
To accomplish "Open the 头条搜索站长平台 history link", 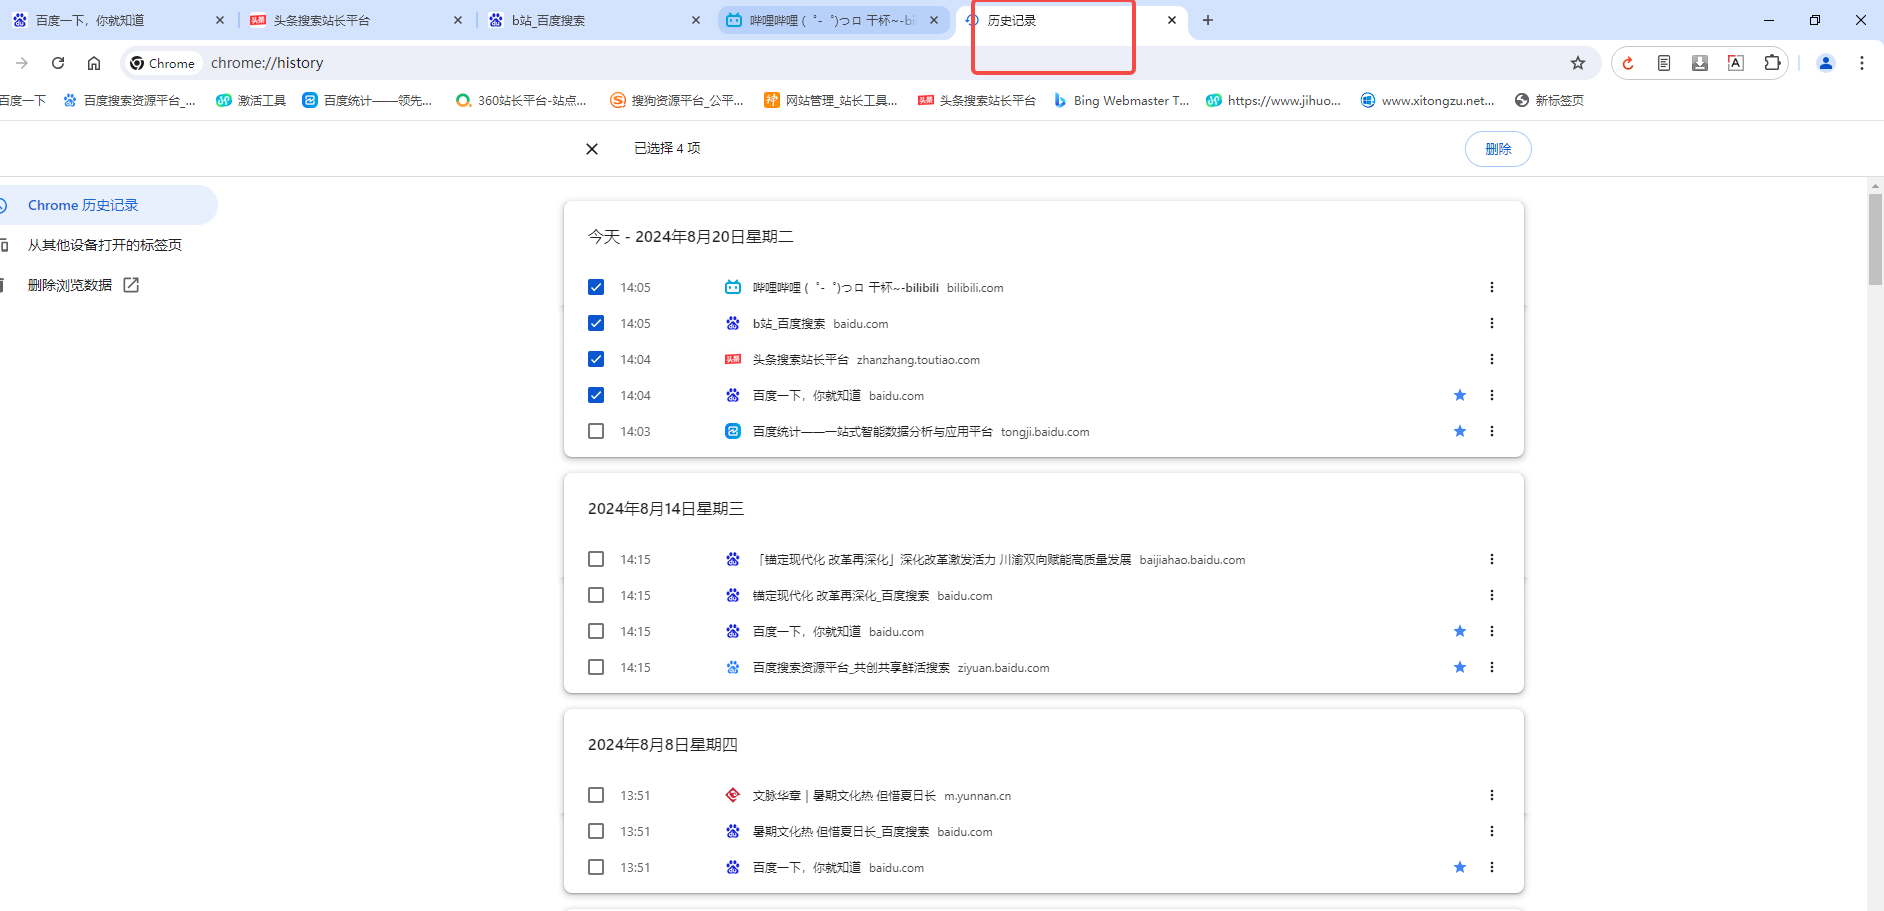I will 800,359.
